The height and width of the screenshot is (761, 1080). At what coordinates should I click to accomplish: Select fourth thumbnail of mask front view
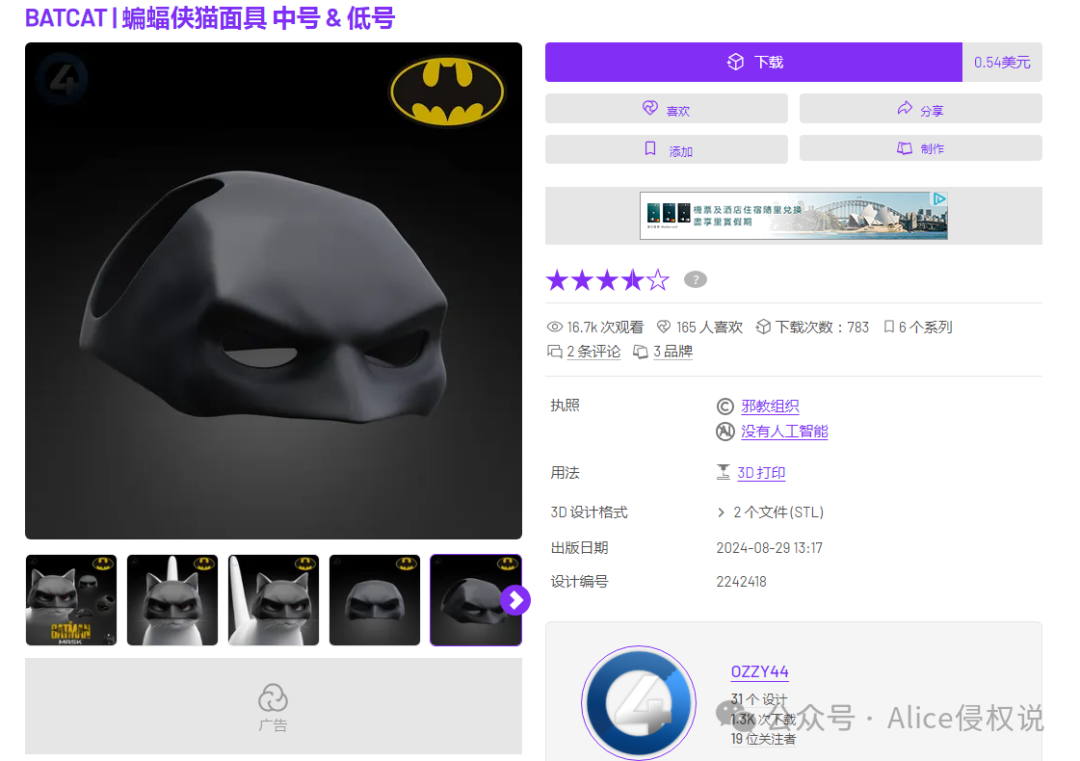[375, 600]
